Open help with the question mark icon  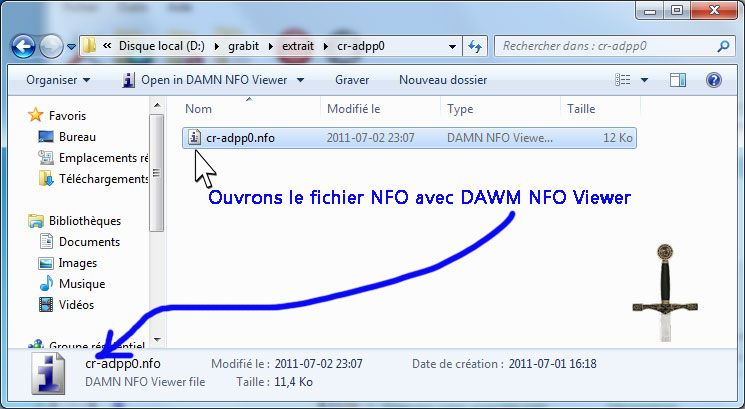pos(714,80)
